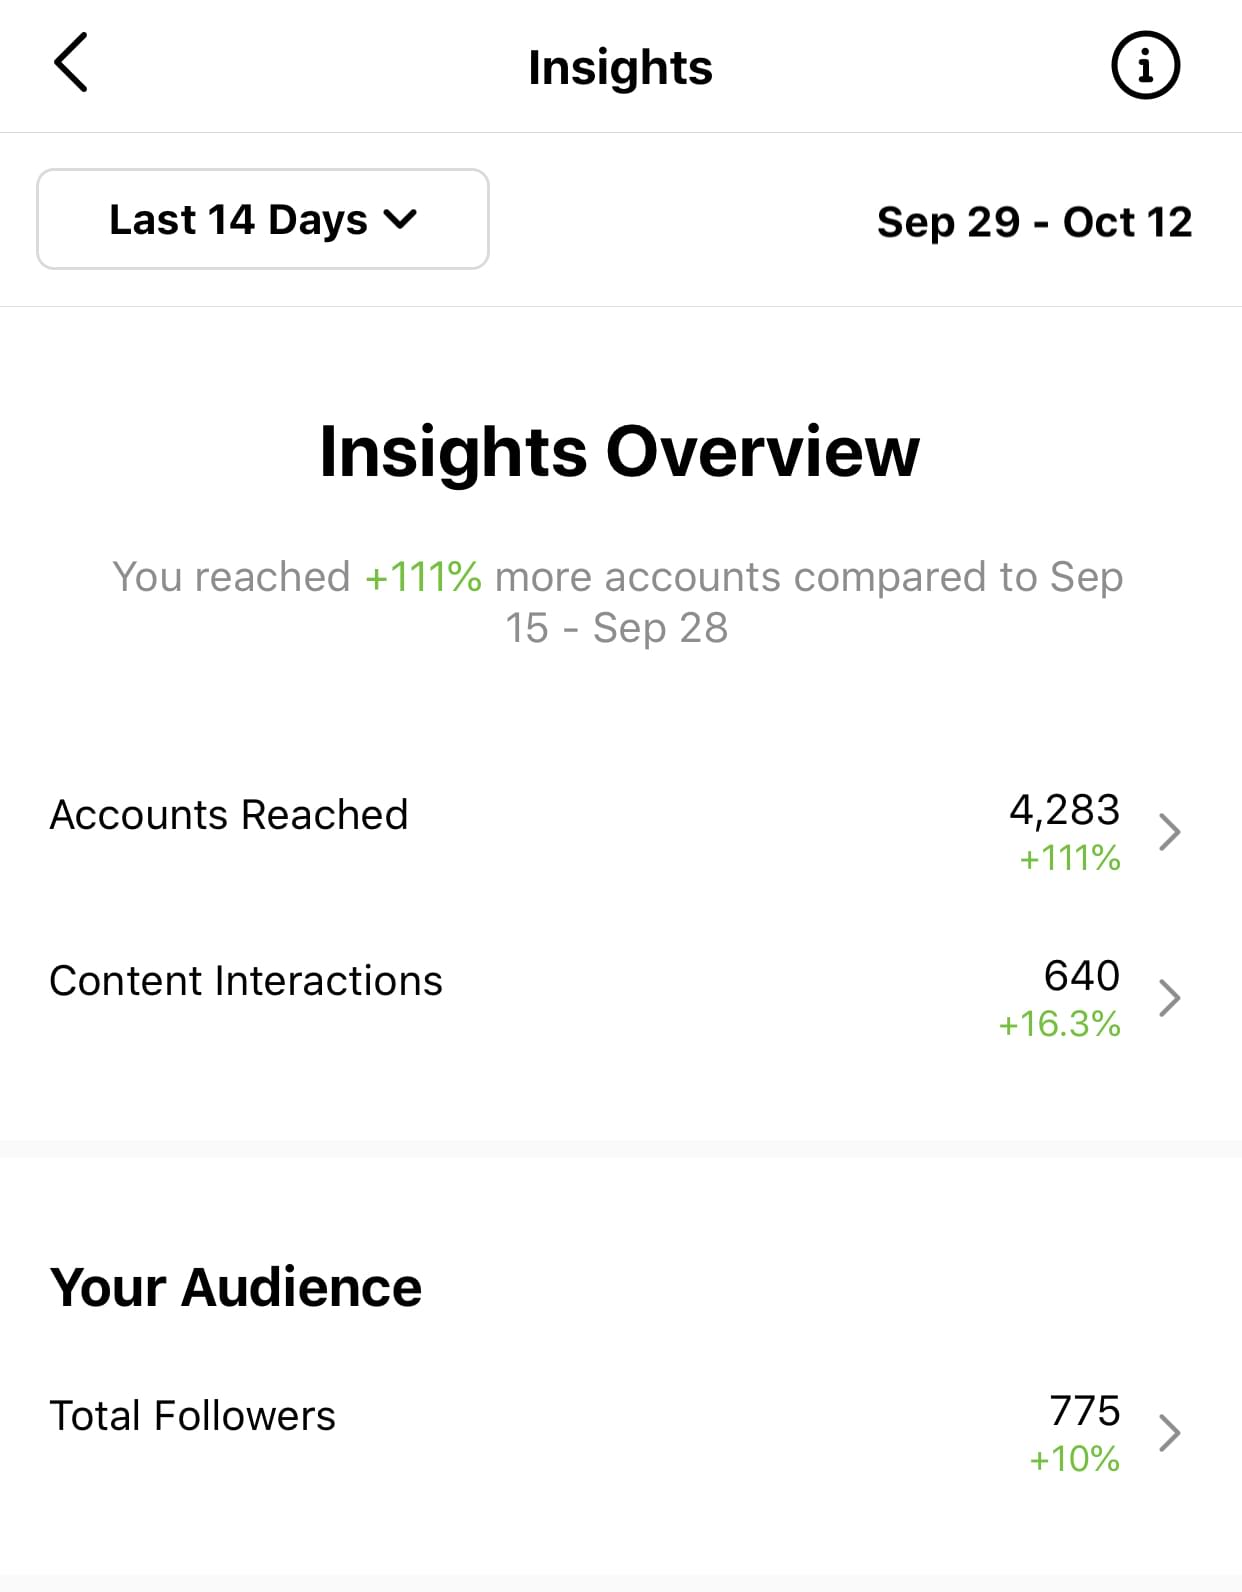Click the Sep 29 - Oct 12 date range
Viewport: 1242px width, 1592px height.
(1035, 222)
